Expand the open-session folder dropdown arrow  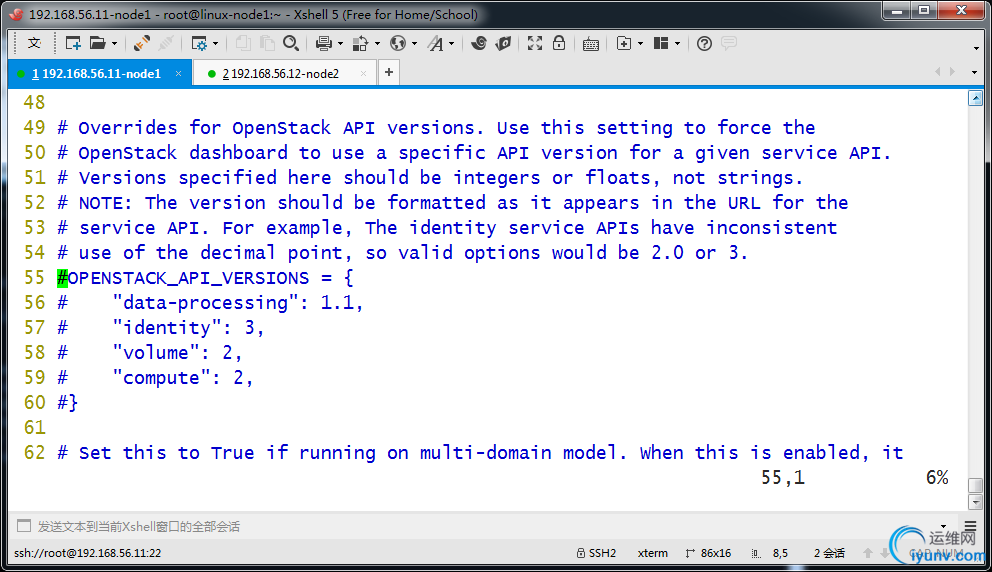pyautogui.click(x=115, y=44)
